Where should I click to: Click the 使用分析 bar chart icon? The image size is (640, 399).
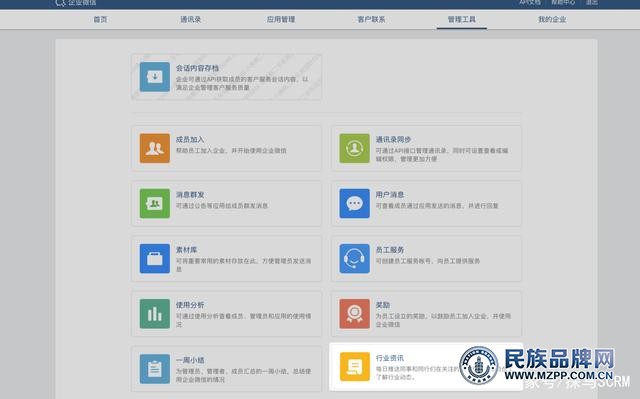tap(155, 314)
